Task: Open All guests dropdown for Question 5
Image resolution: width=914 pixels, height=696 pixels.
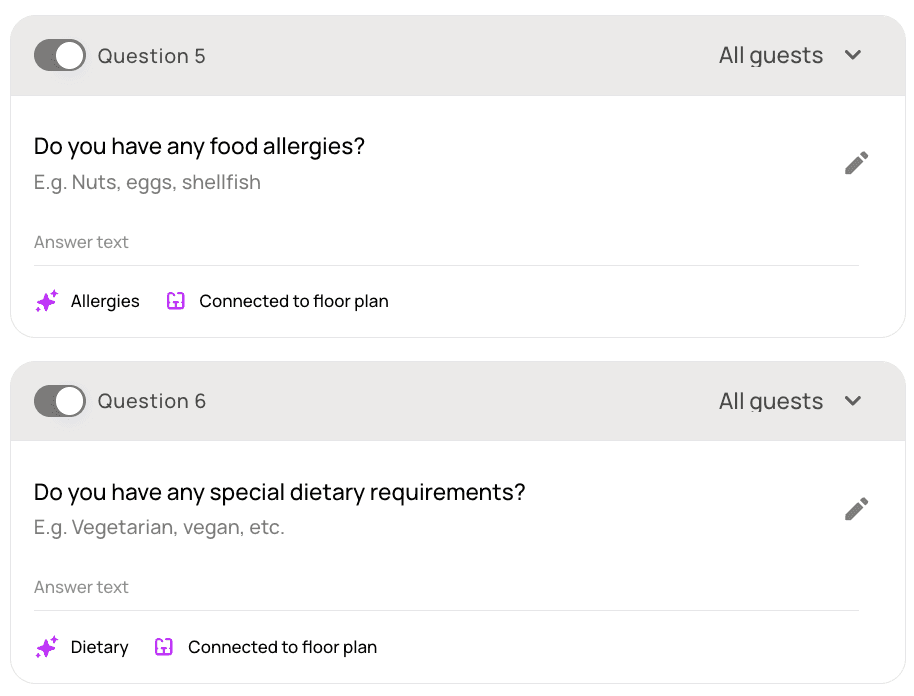Action: pyautogui.click(x=771, y=56)
